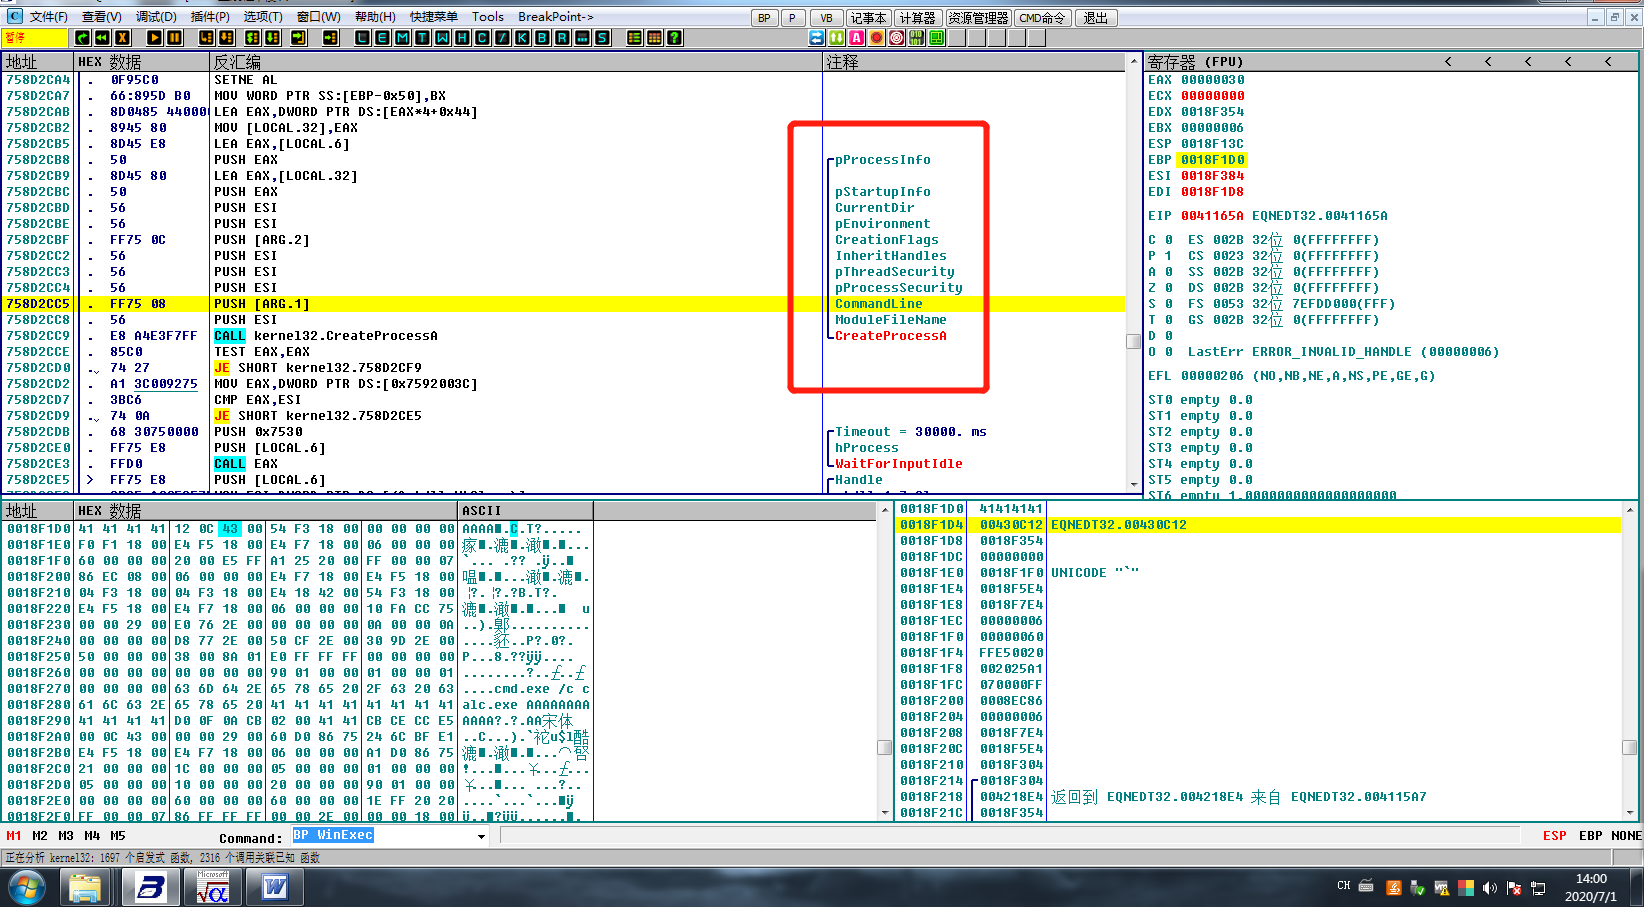Viewport: 1644px width, 907px height.
Task: Click the Trace into toolbar icon
Action: point(252,38)
